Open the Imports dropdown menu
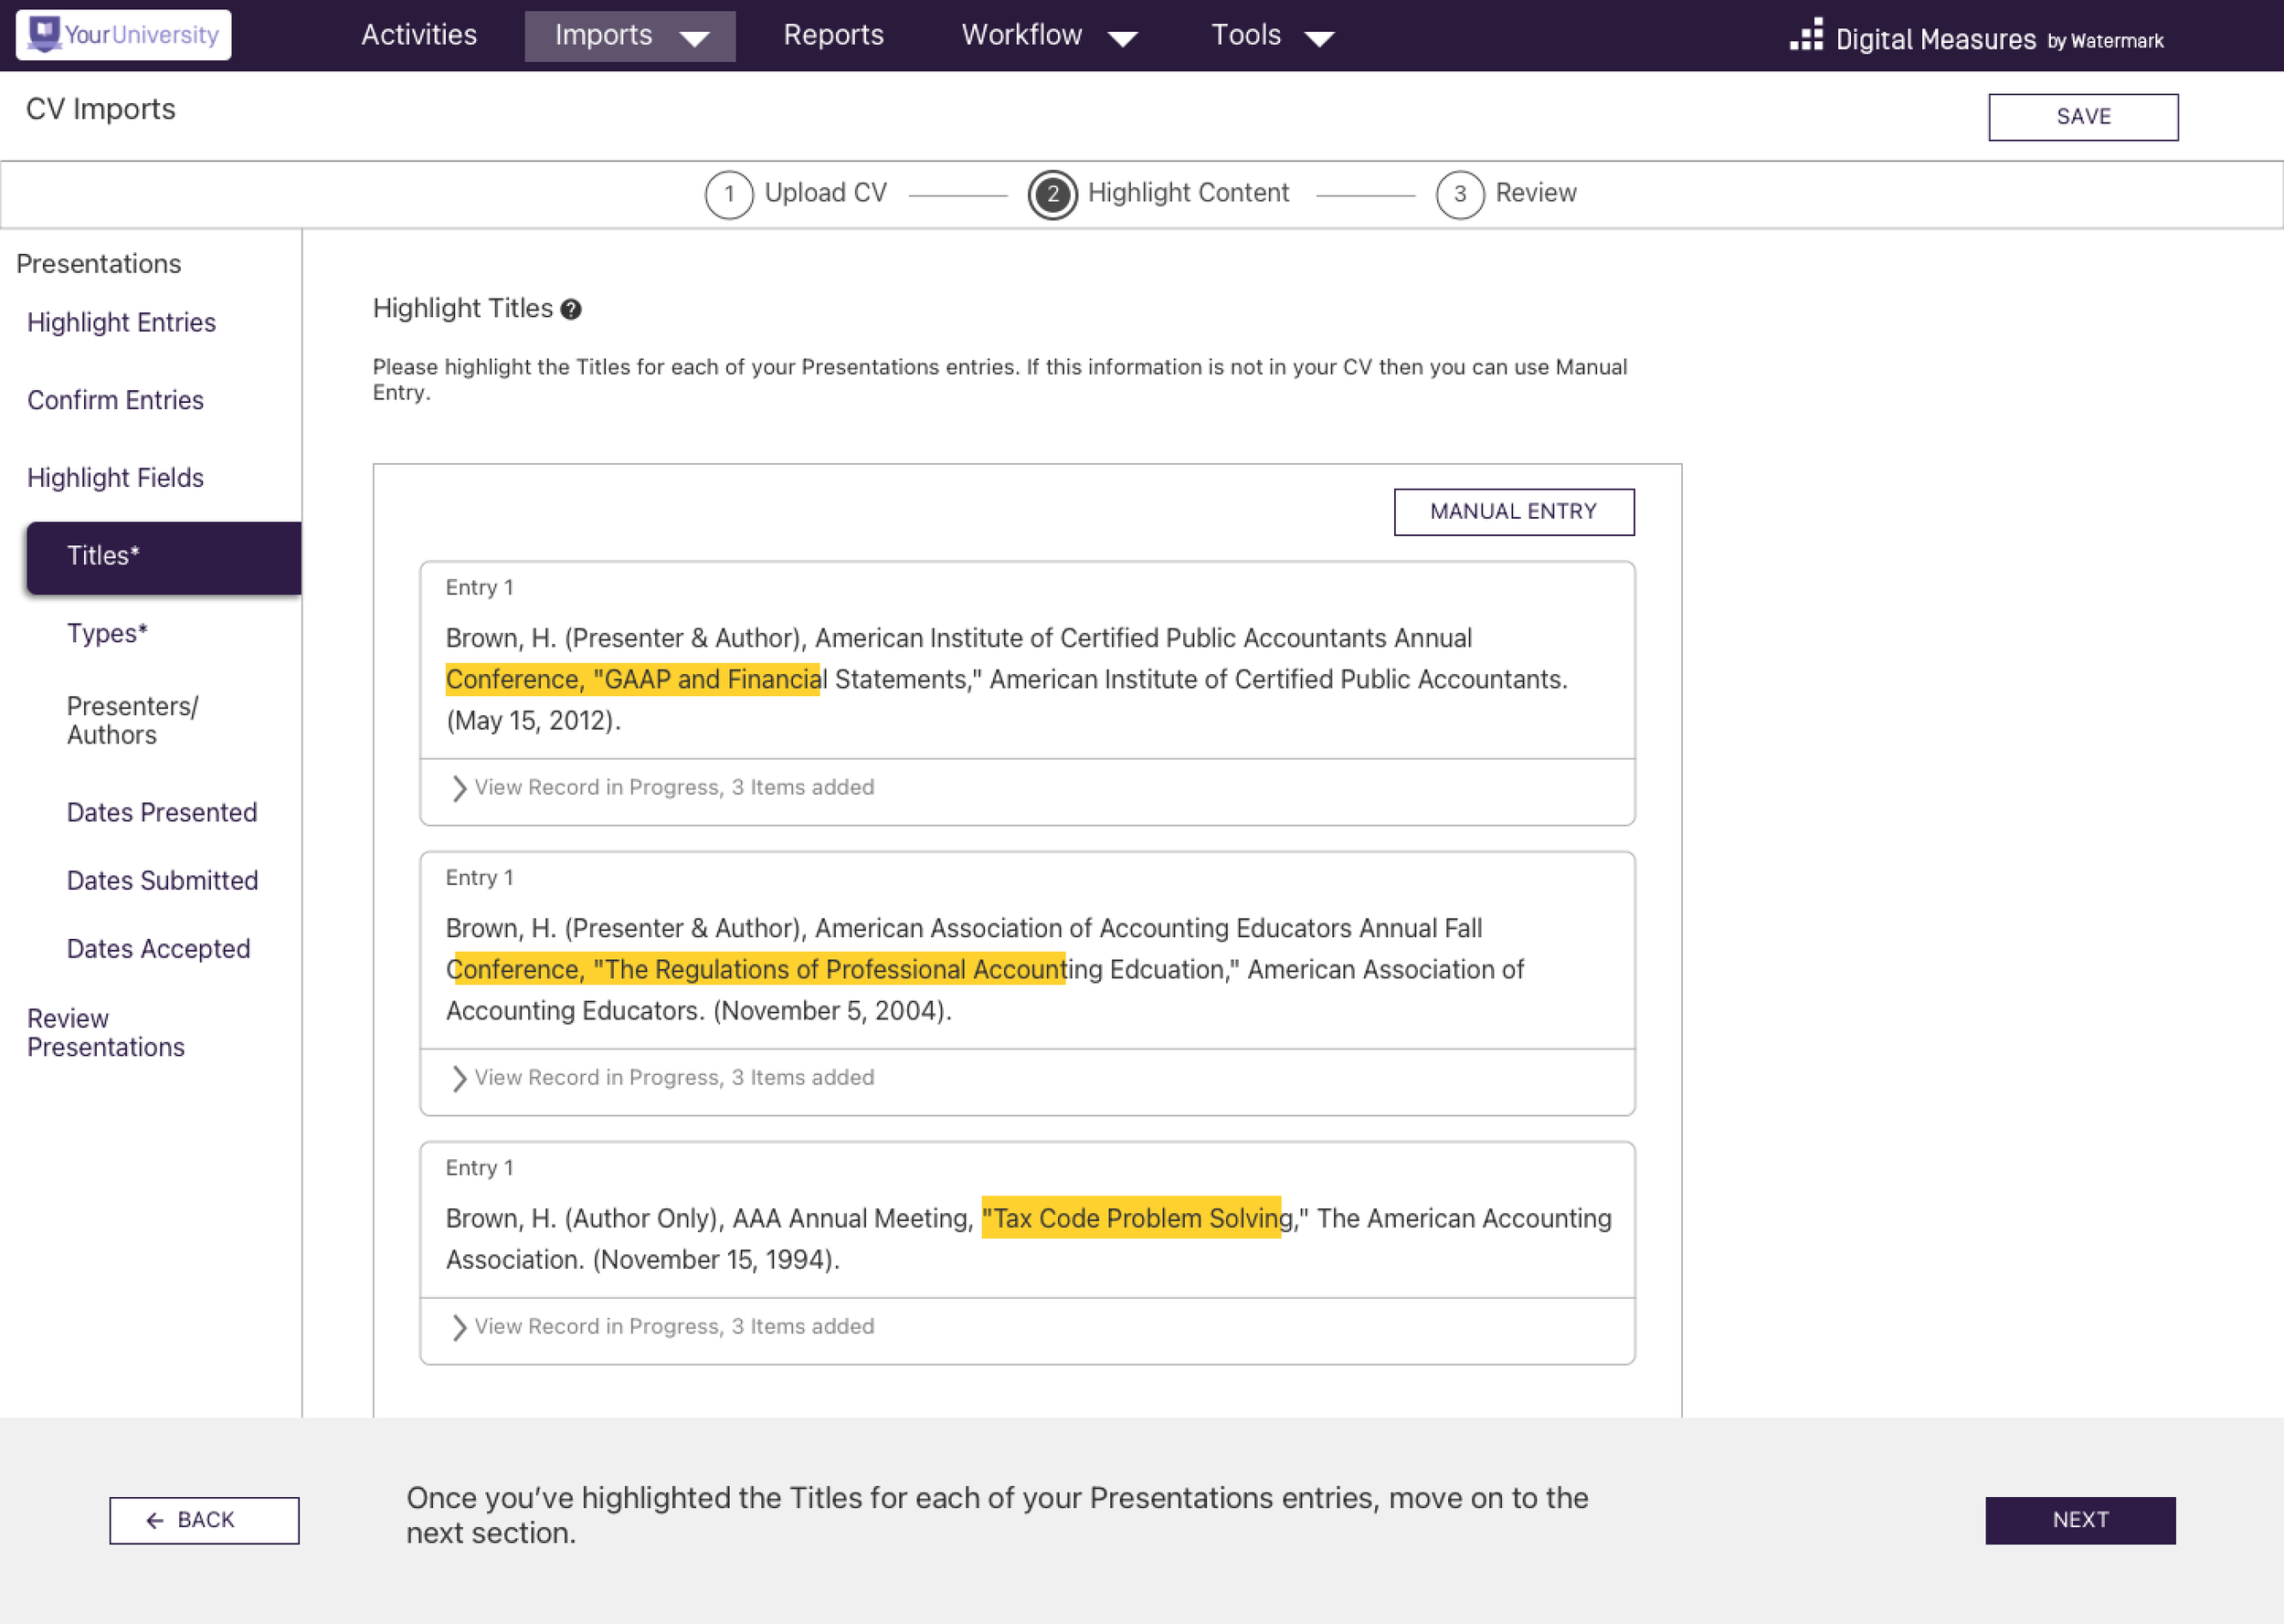 [629, 36]
